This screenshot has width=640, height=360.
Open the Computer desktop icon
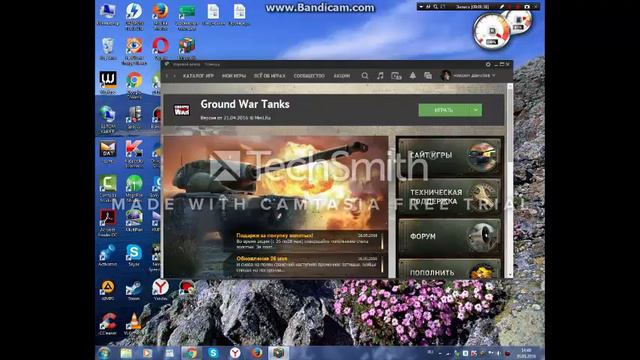108,15
